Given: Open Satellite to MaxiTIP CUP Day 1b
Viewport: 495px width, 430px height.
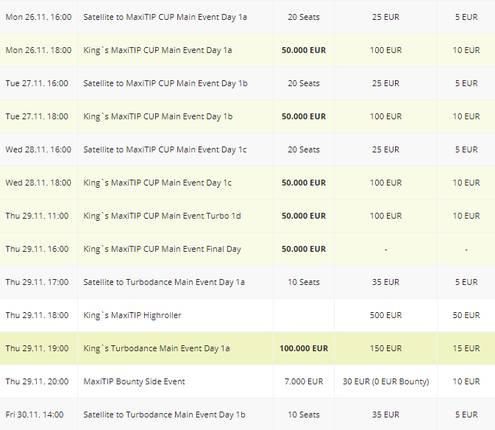Looking at the screenshot, I should 165,83.
